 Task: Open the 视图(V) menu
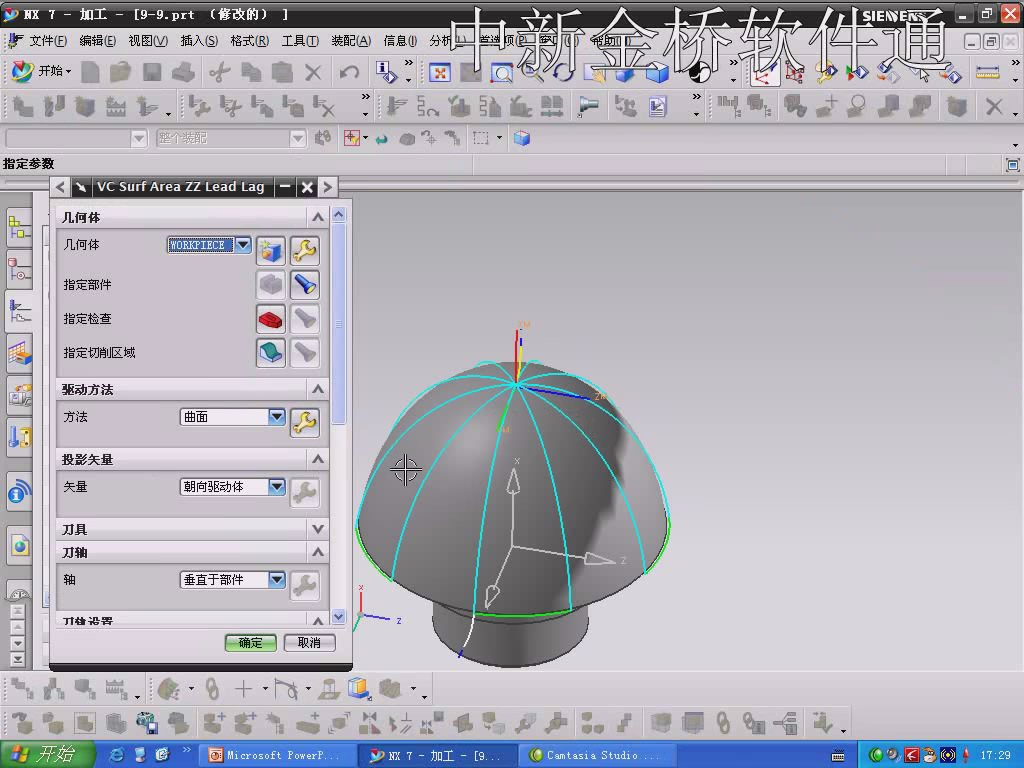click(x=148, y=41)
